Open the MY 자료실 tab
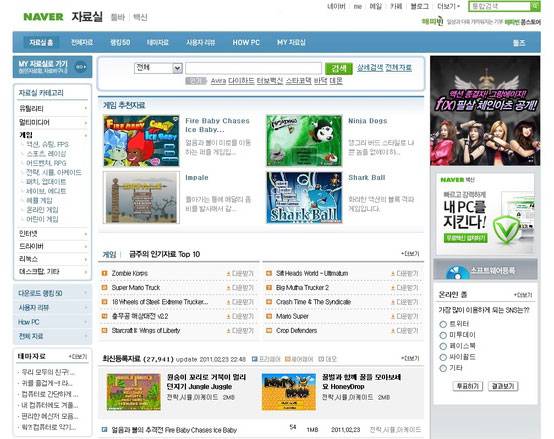The width and height of the screenshot is (554, 439). pos(291,42)
